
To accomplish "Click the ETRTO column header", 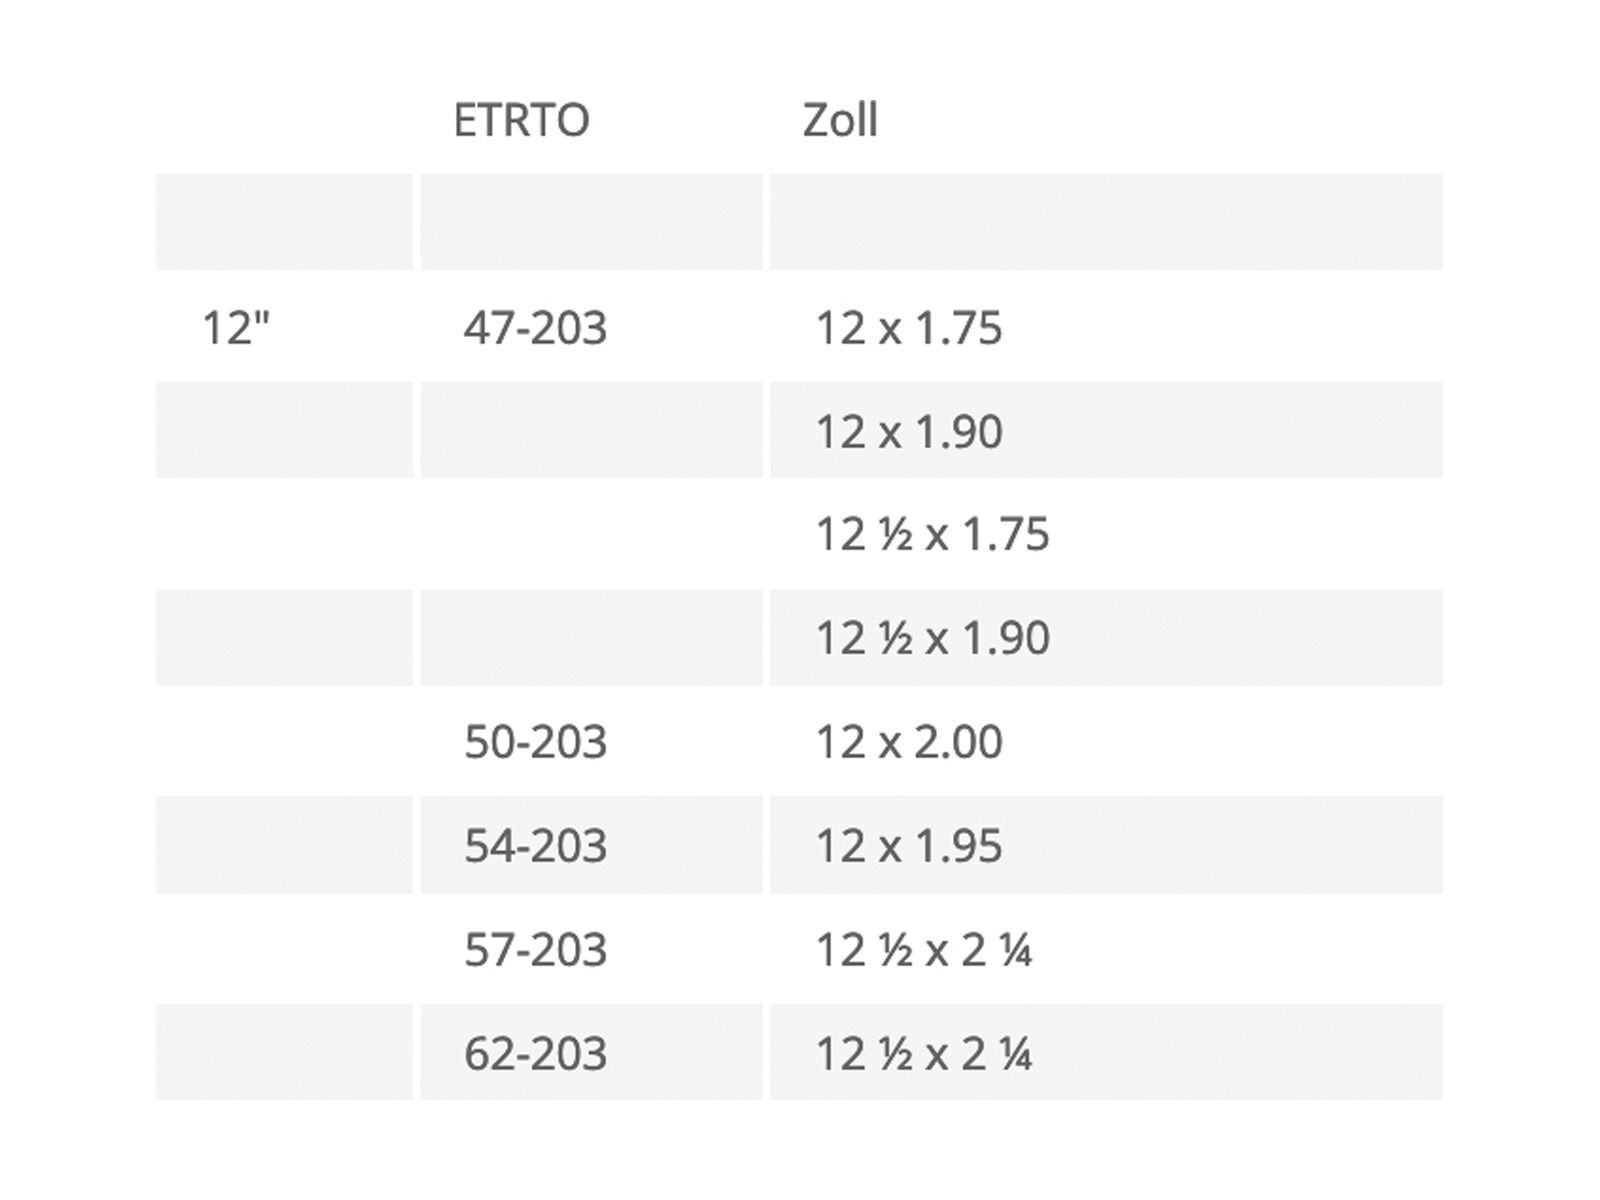I will tap(521, 120).
